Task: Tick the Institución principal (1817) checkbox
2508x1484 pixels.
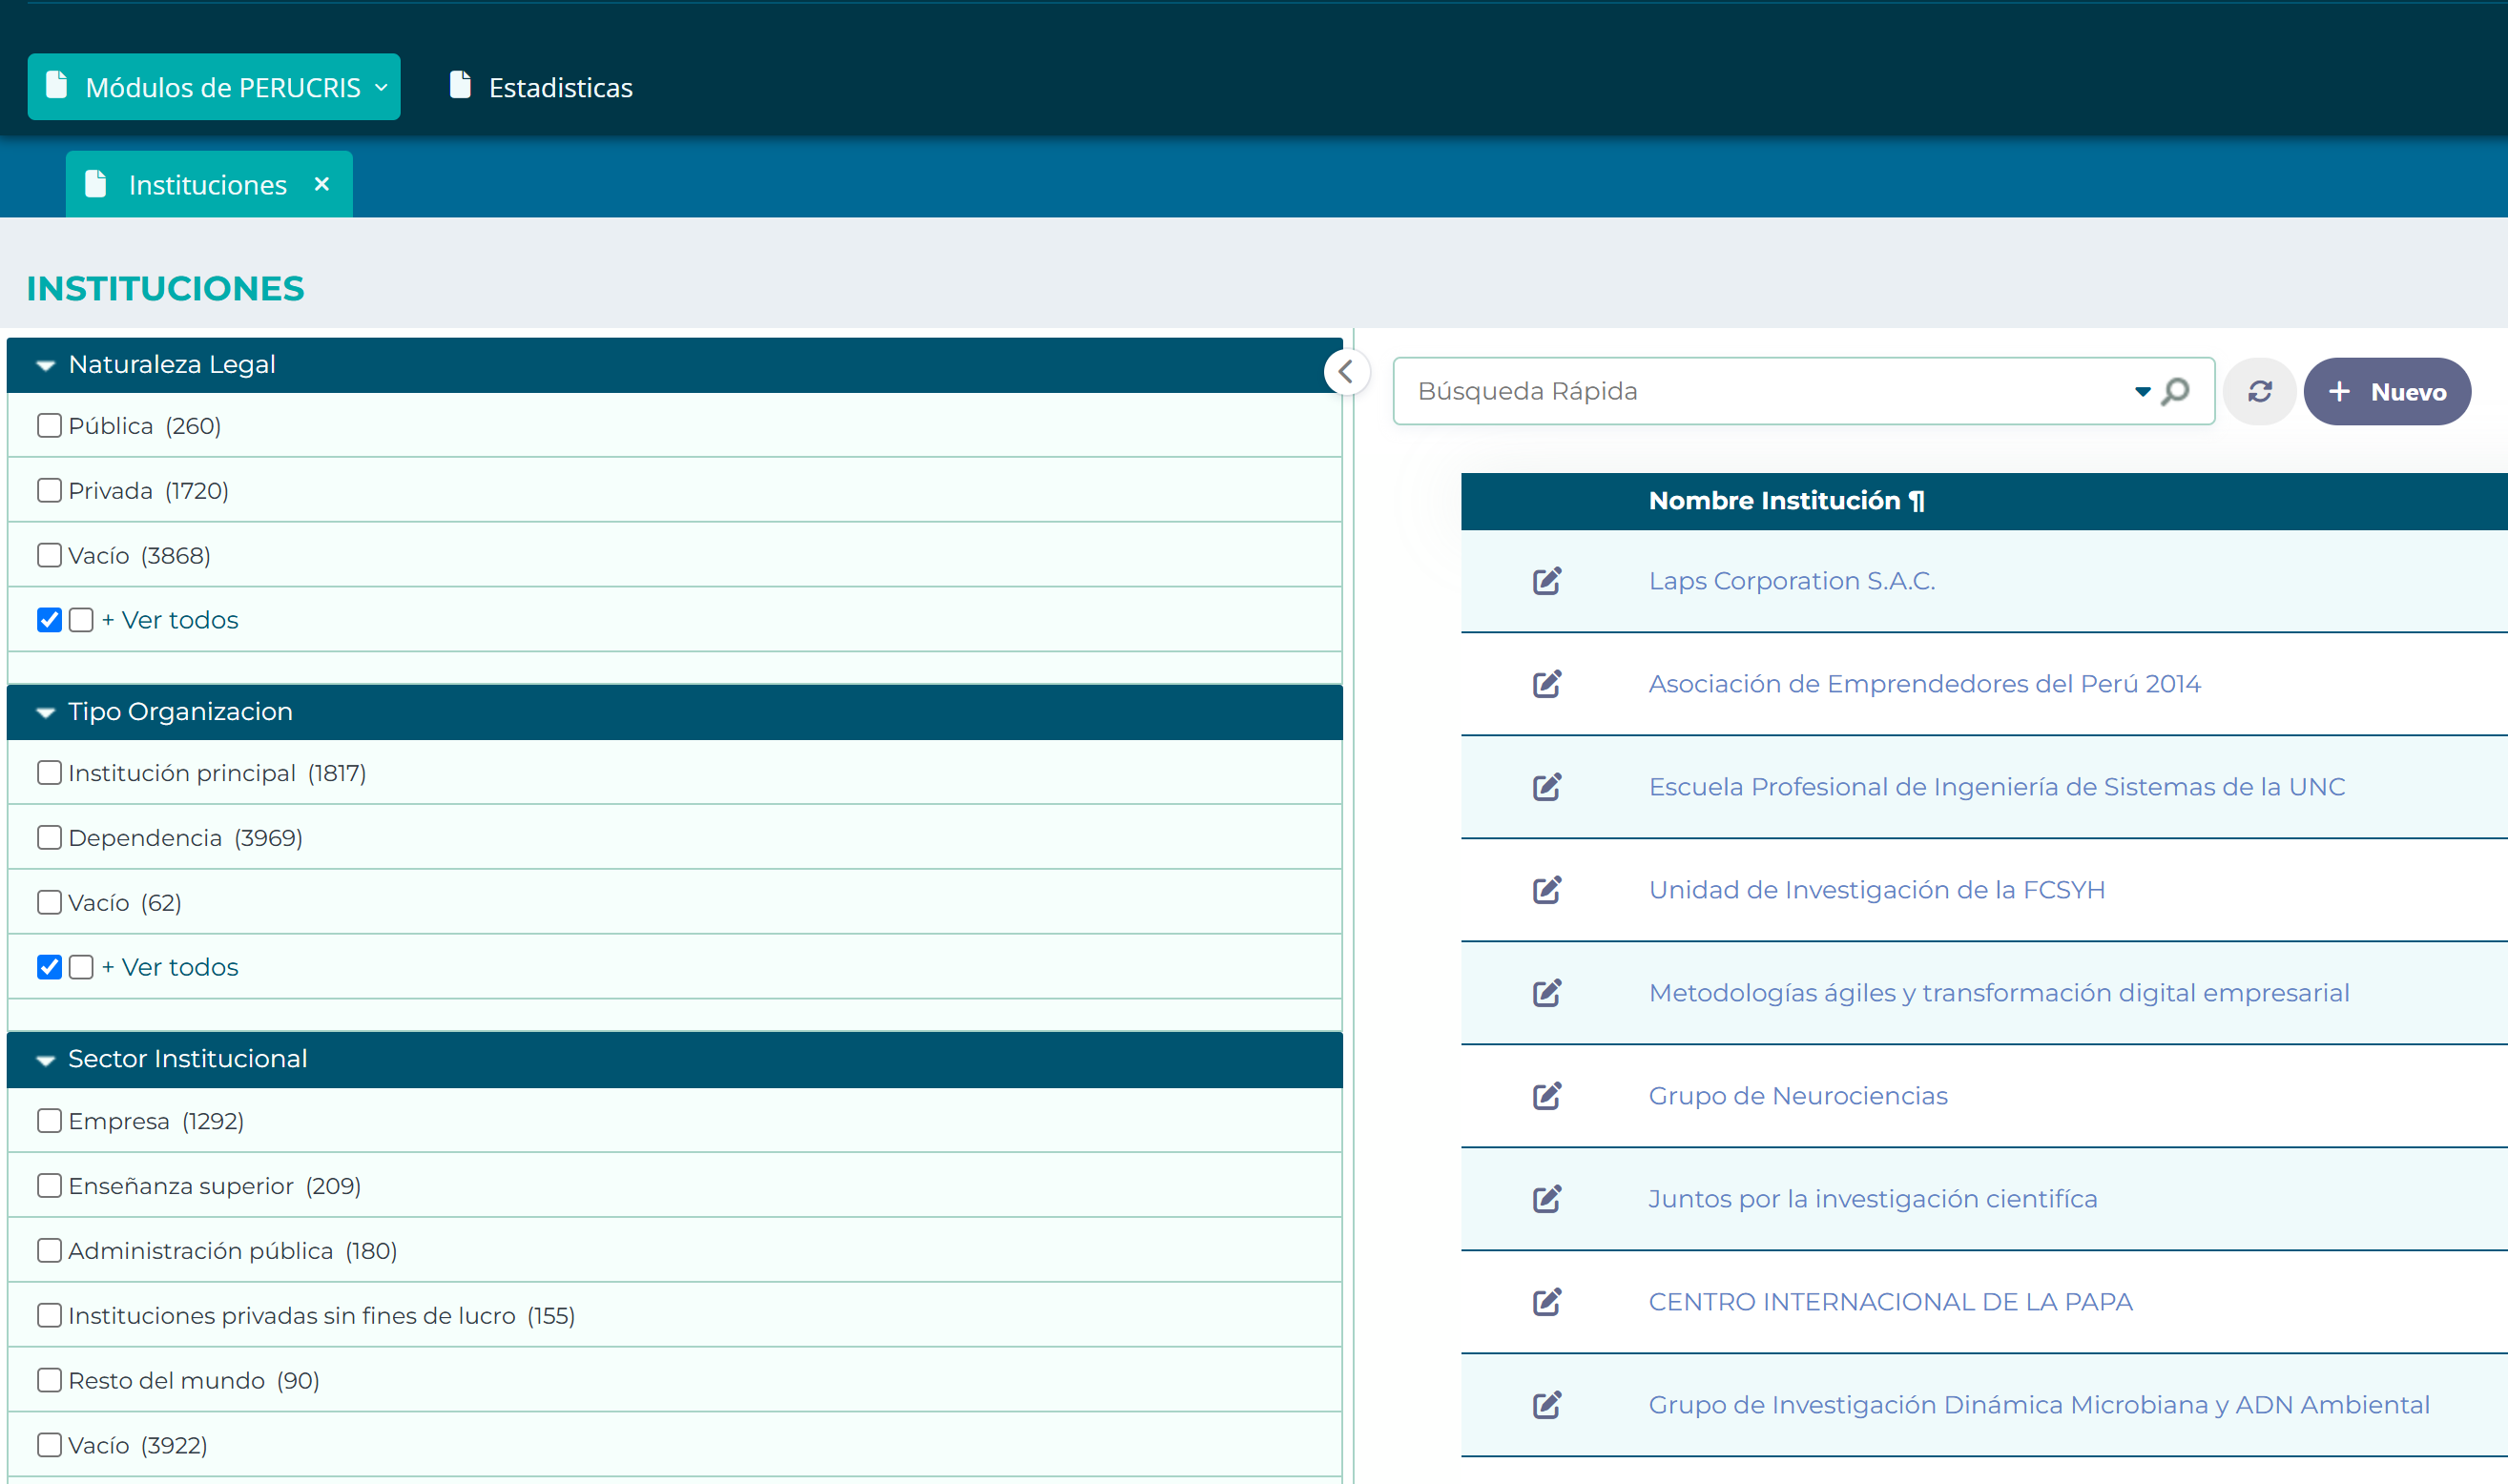Action: point(49,773)
